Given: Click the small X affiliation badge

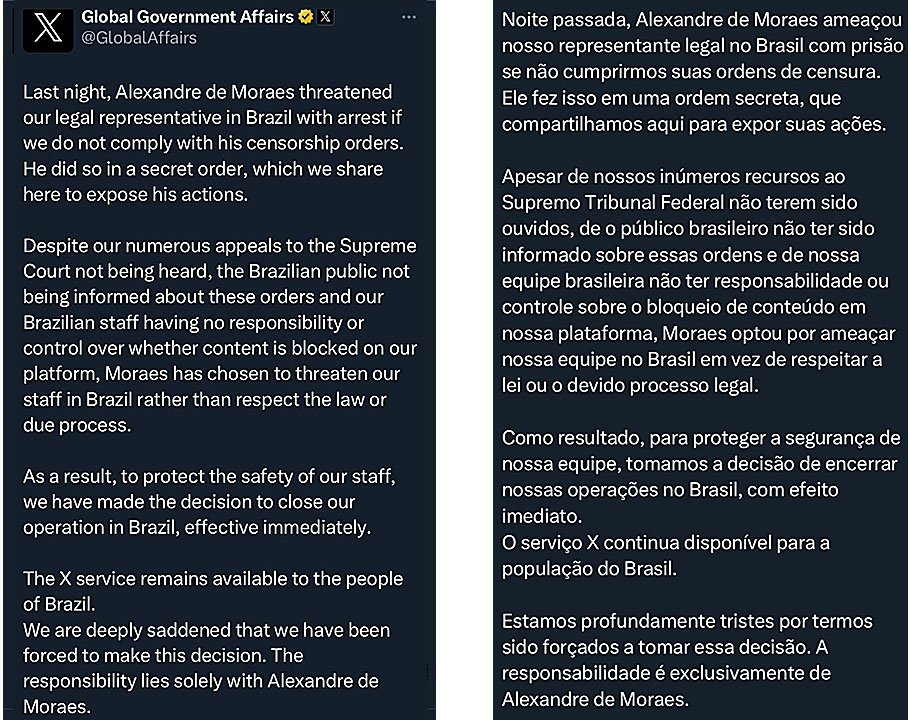Looking at the screenshot, I should point(325,17).
